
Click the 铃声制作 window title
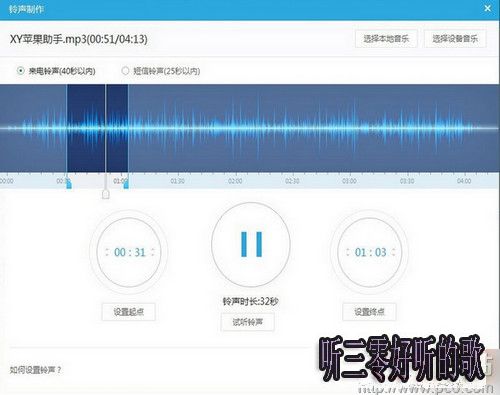click(x=26, y=9)
